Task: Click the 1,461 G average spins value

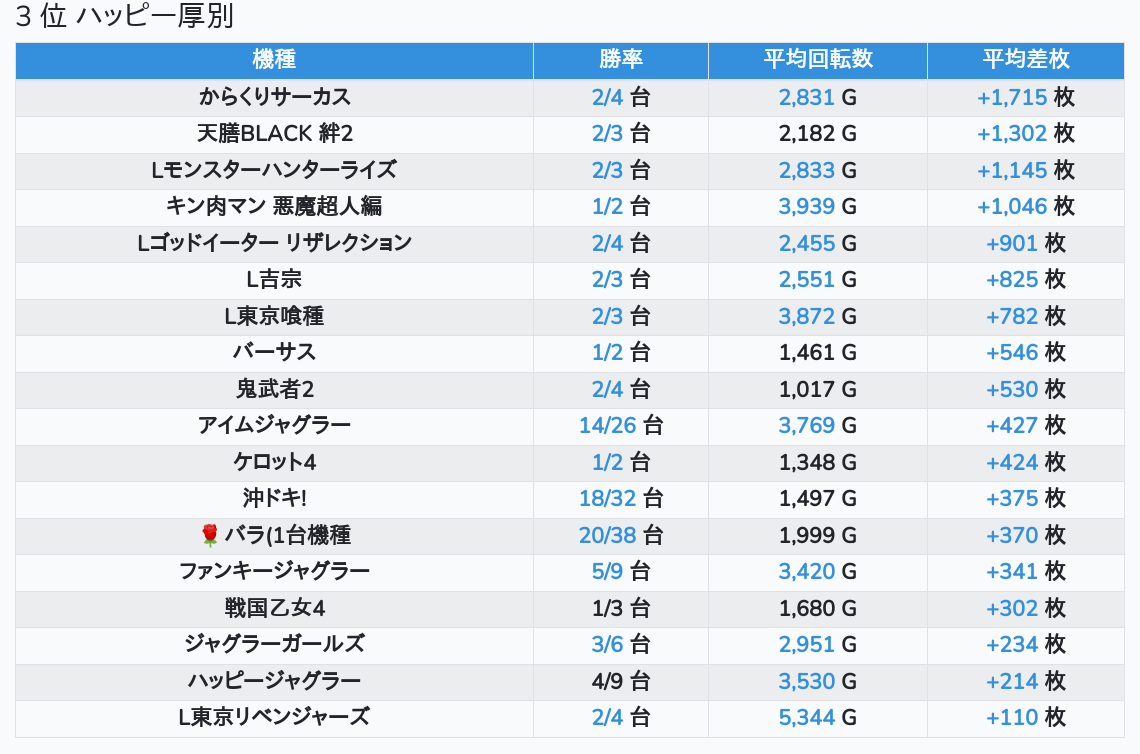Action: tap(818, 353)
